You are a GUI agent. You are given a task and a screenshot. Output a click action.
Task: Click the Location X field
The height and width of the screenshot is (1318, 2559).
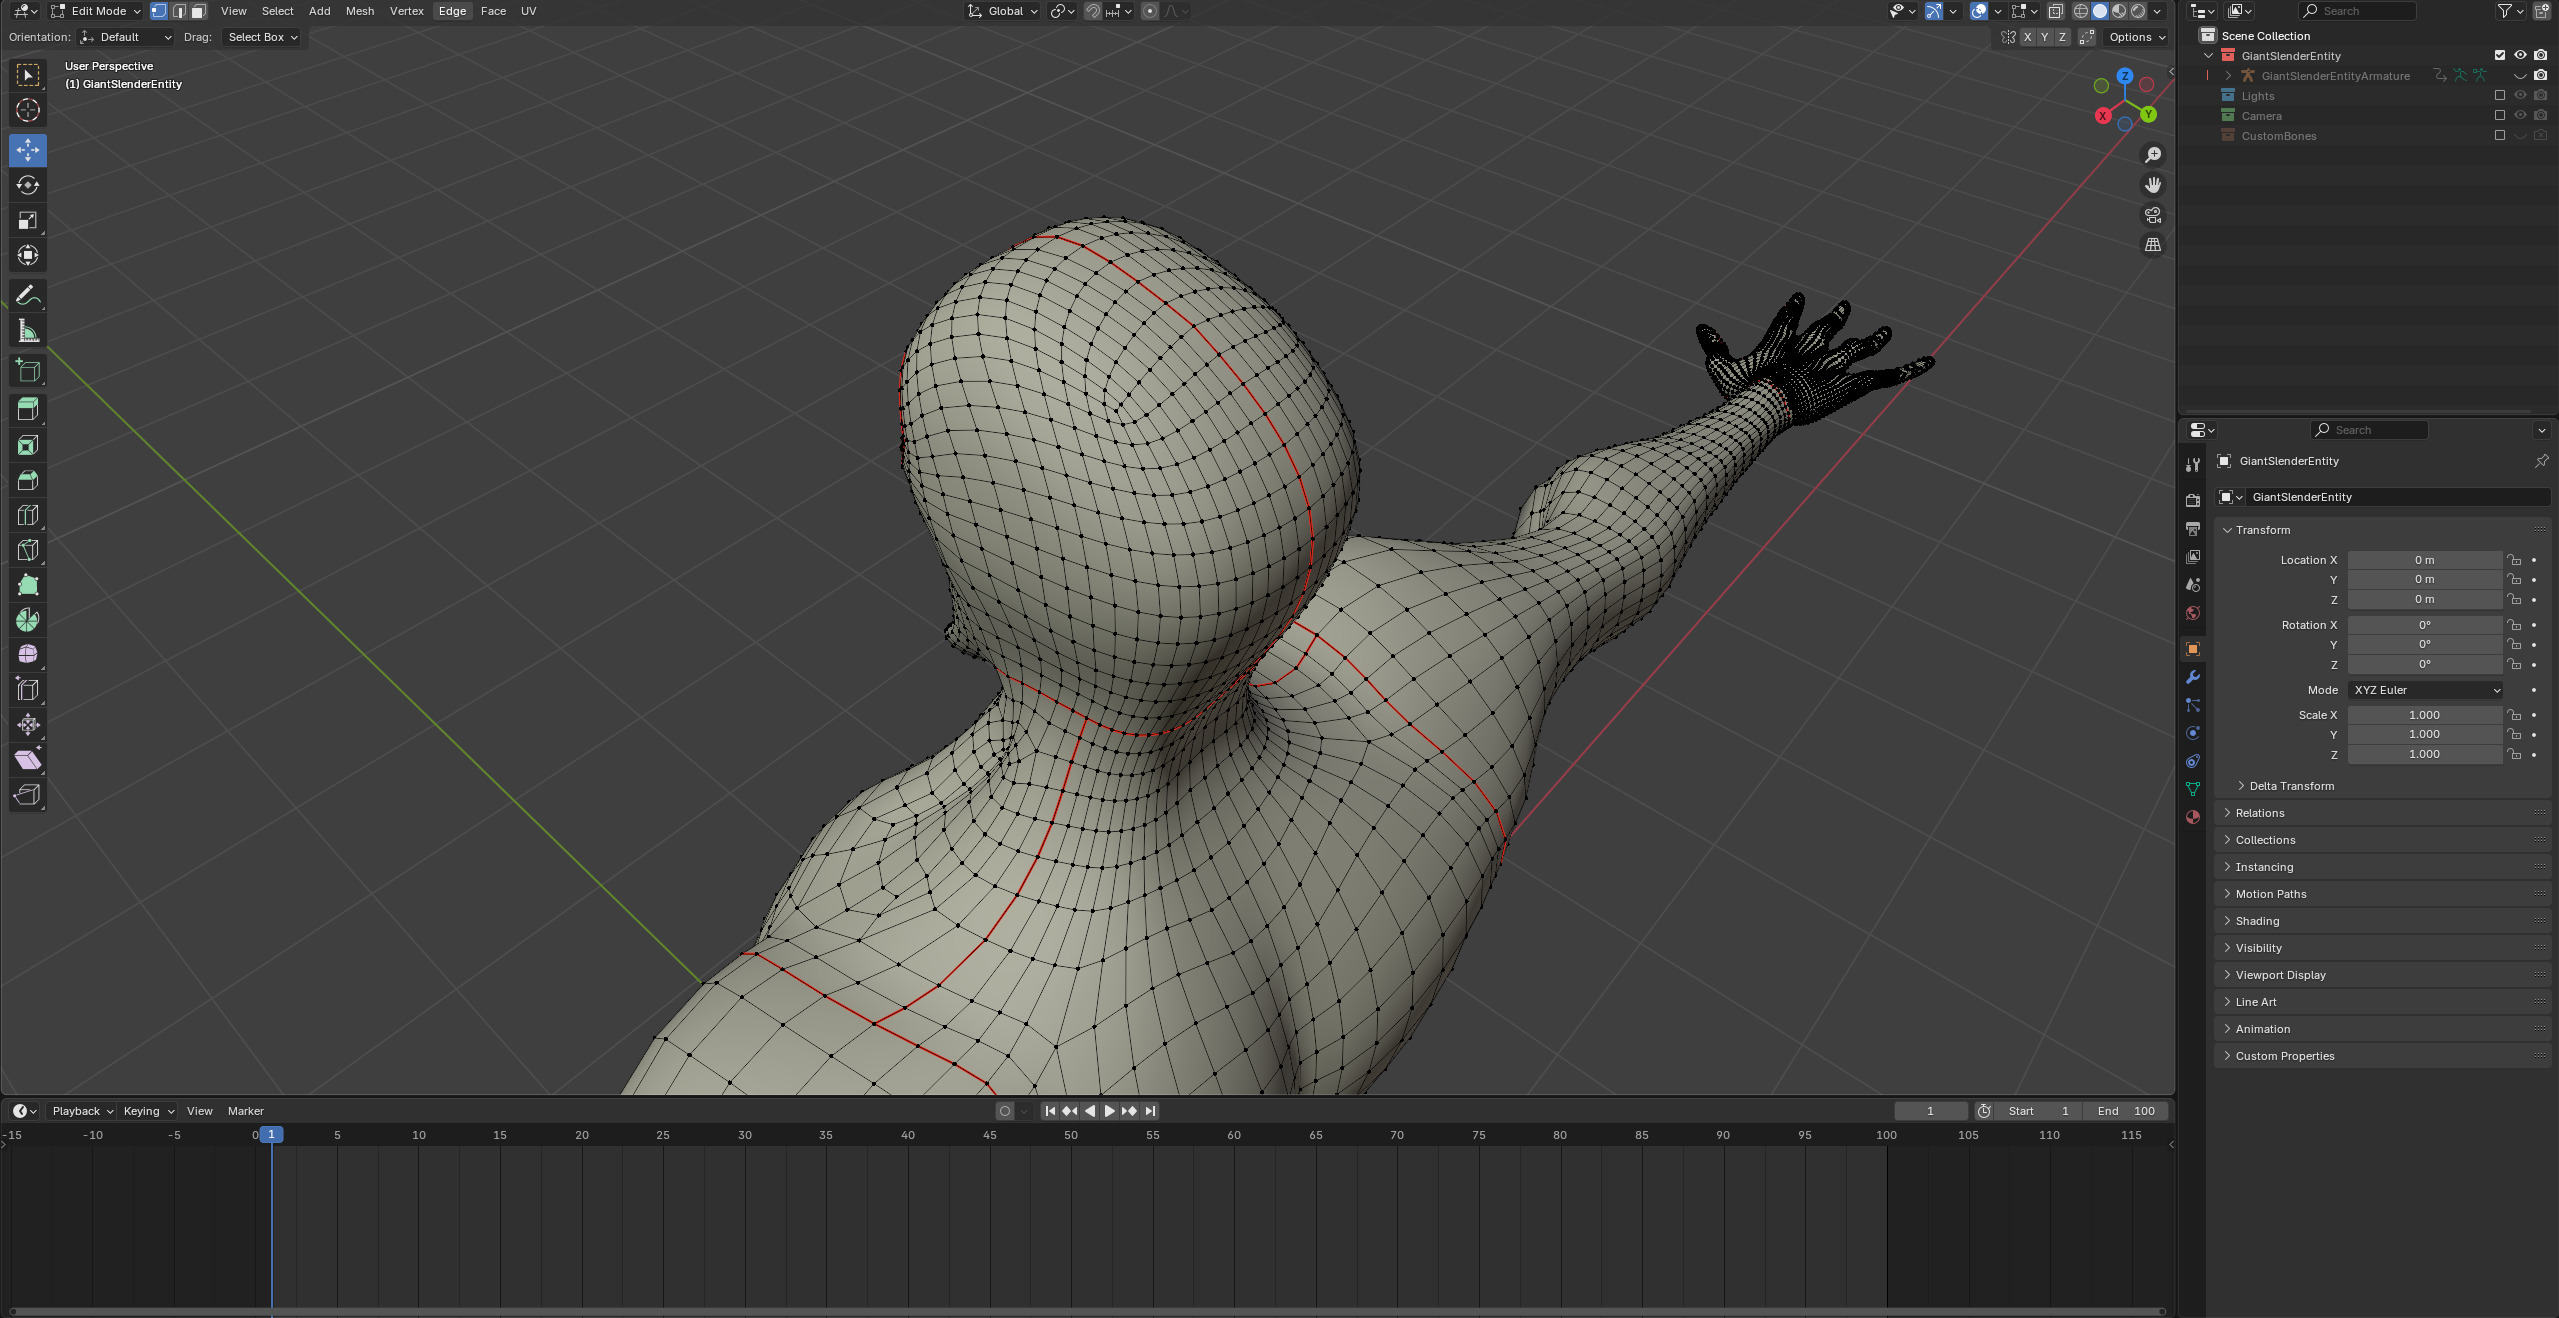pyautogui.click(x=2425, y=560)
